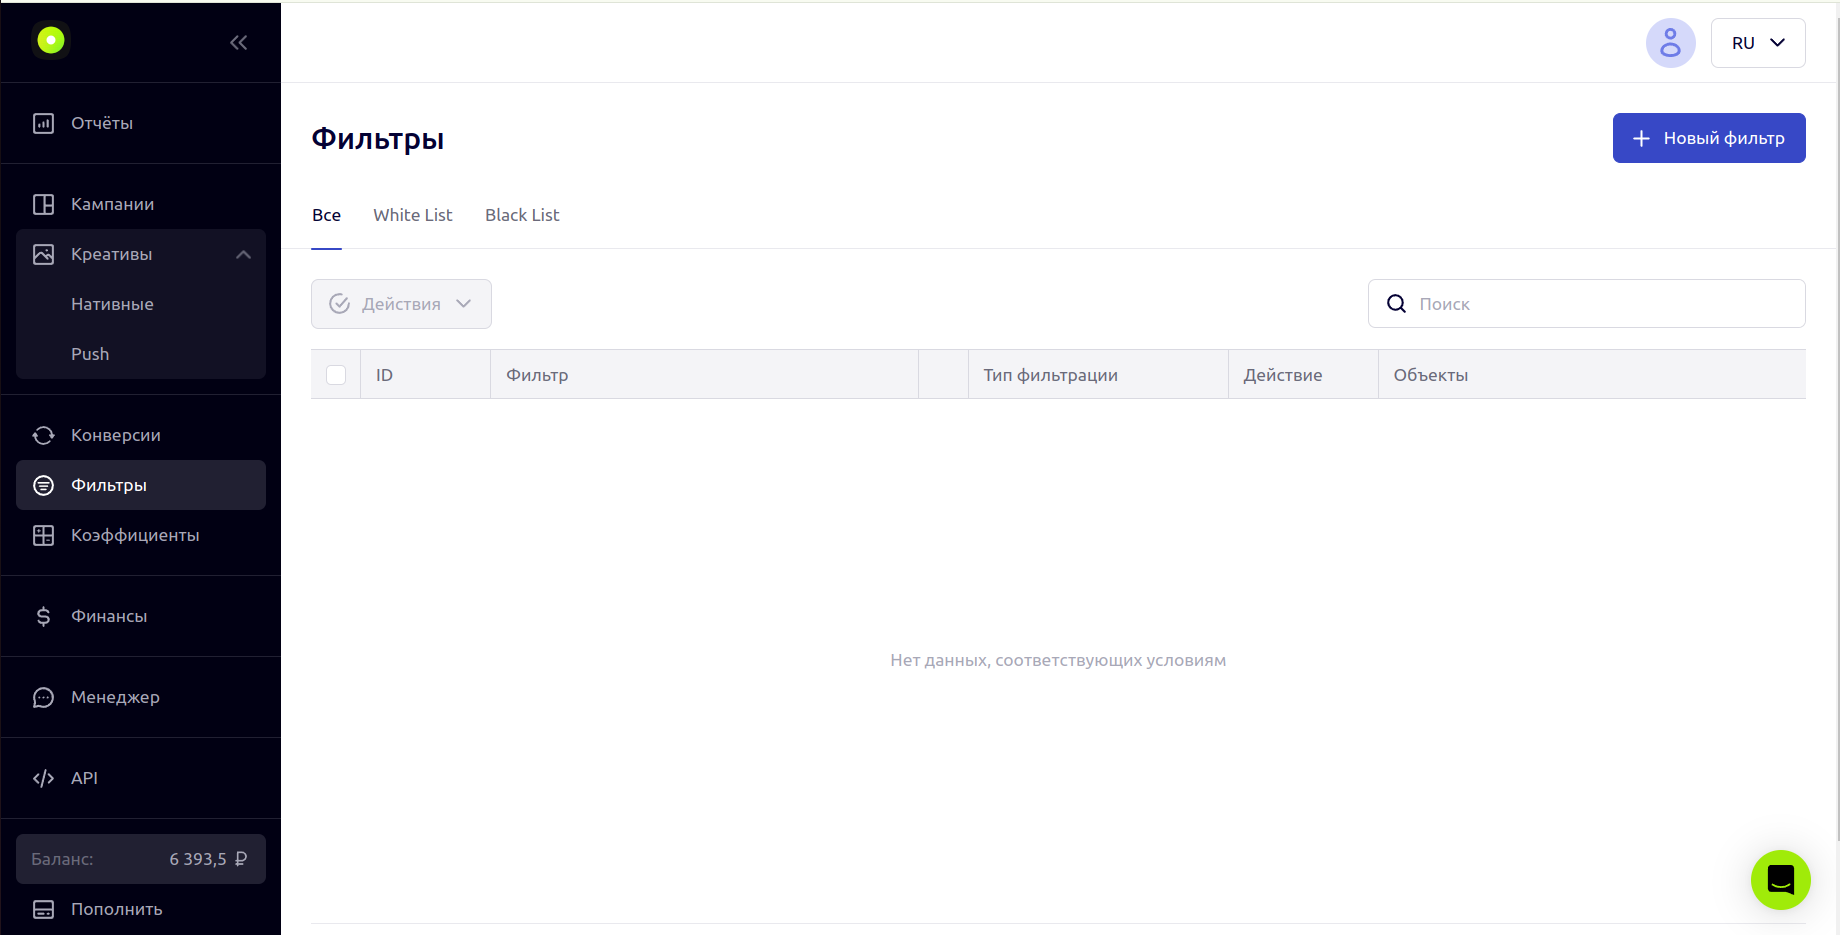Open API section in the sidebar

pos(141,778)
